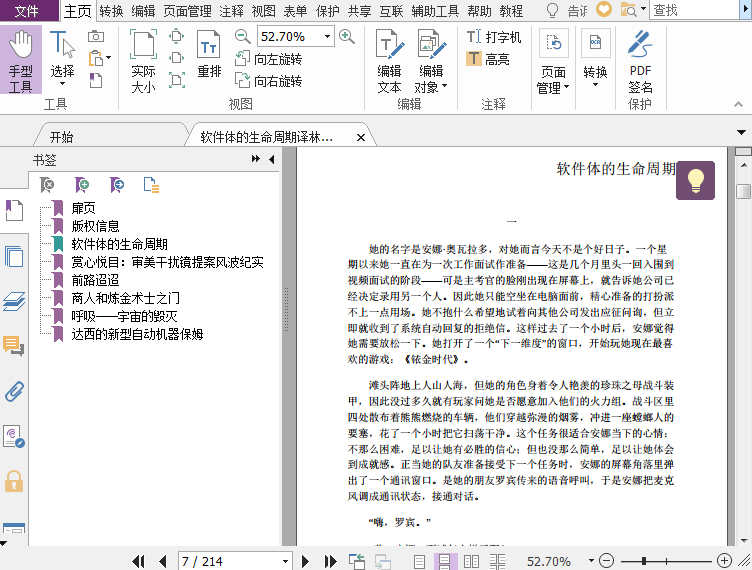The image size is (752, 570).
Task: Open bookmark 商人和炼金术士之门
Action: [x=126, y=298]
